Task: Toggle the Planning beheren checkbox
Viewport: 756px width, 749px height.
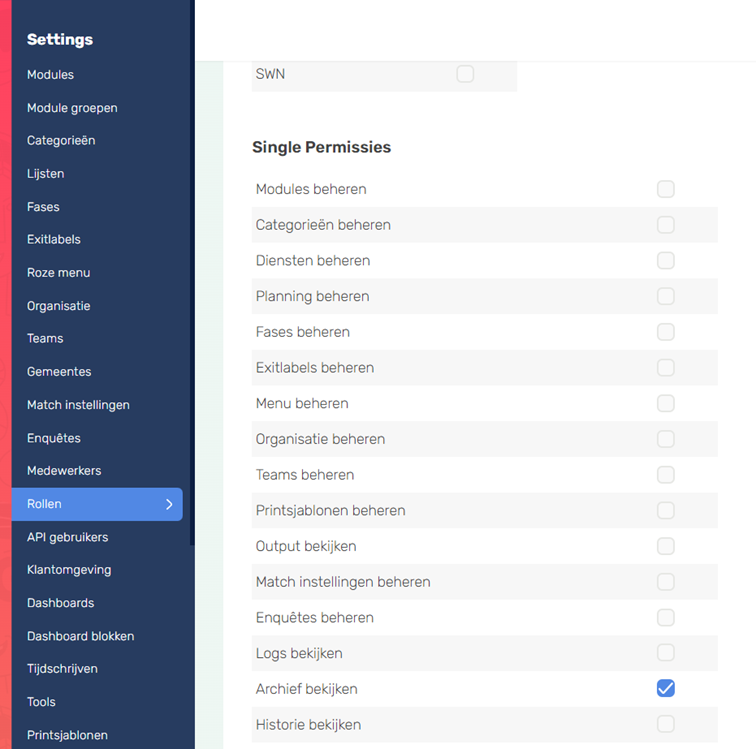Action: pos(665,296)
